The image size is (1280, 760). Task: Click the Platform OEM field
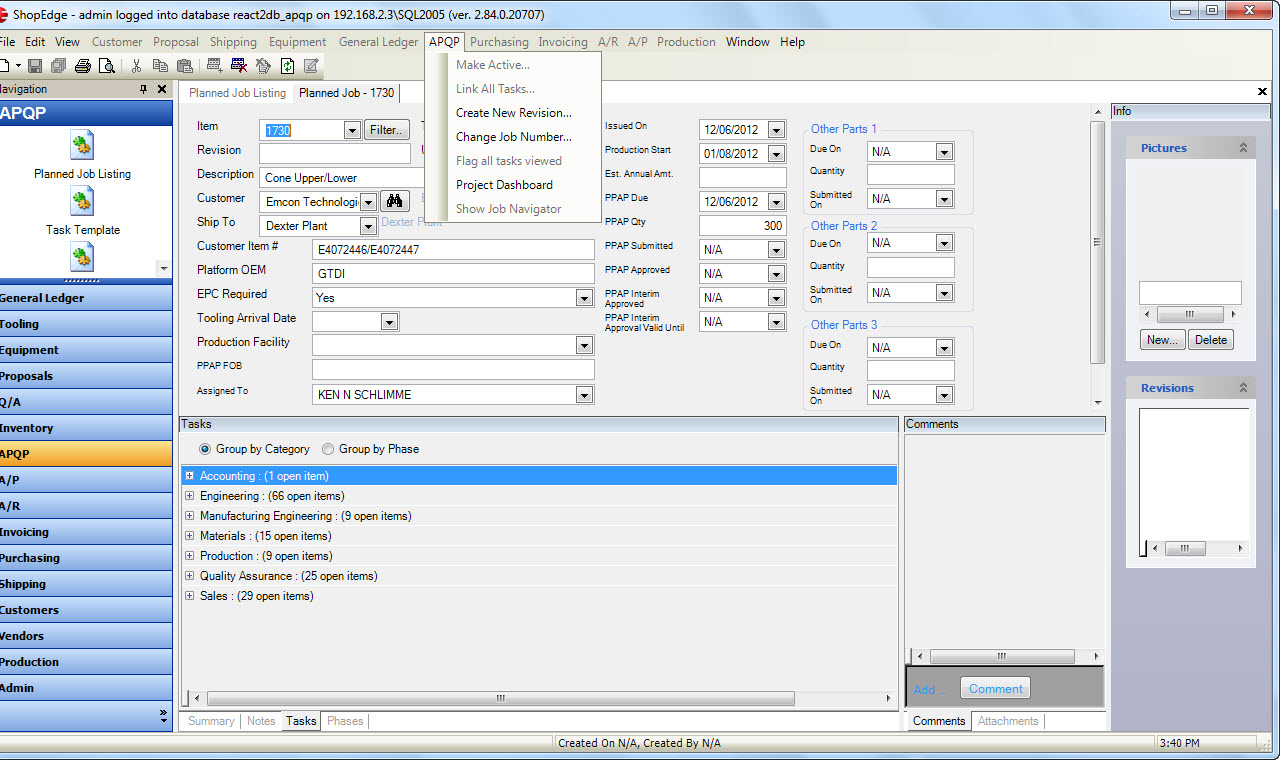pos(453,274)
